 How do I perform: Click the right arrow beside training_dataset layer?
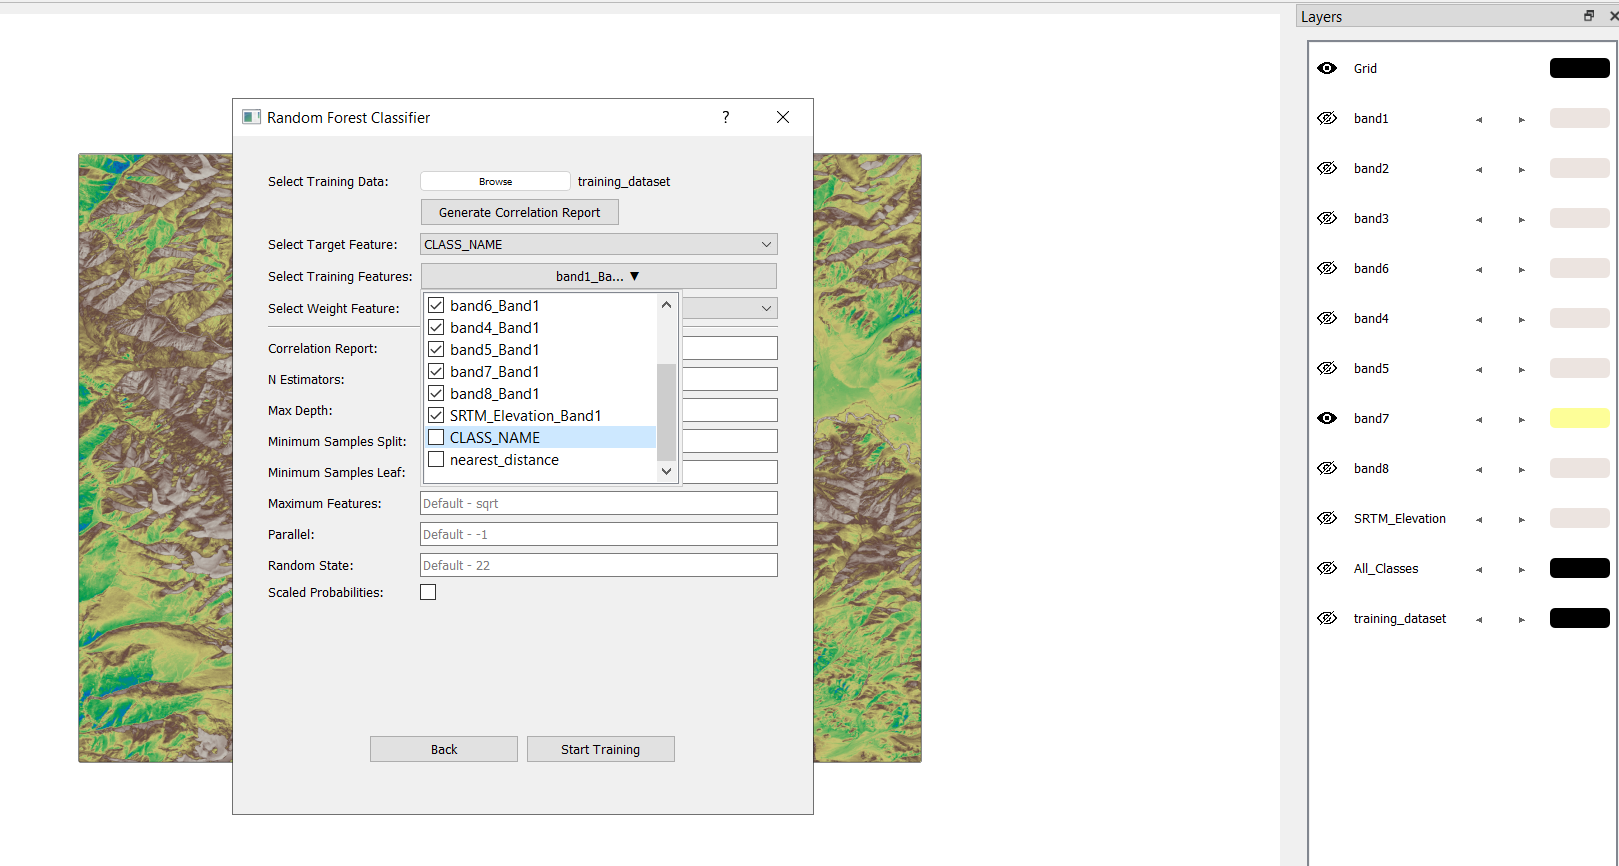(1521, 620)
